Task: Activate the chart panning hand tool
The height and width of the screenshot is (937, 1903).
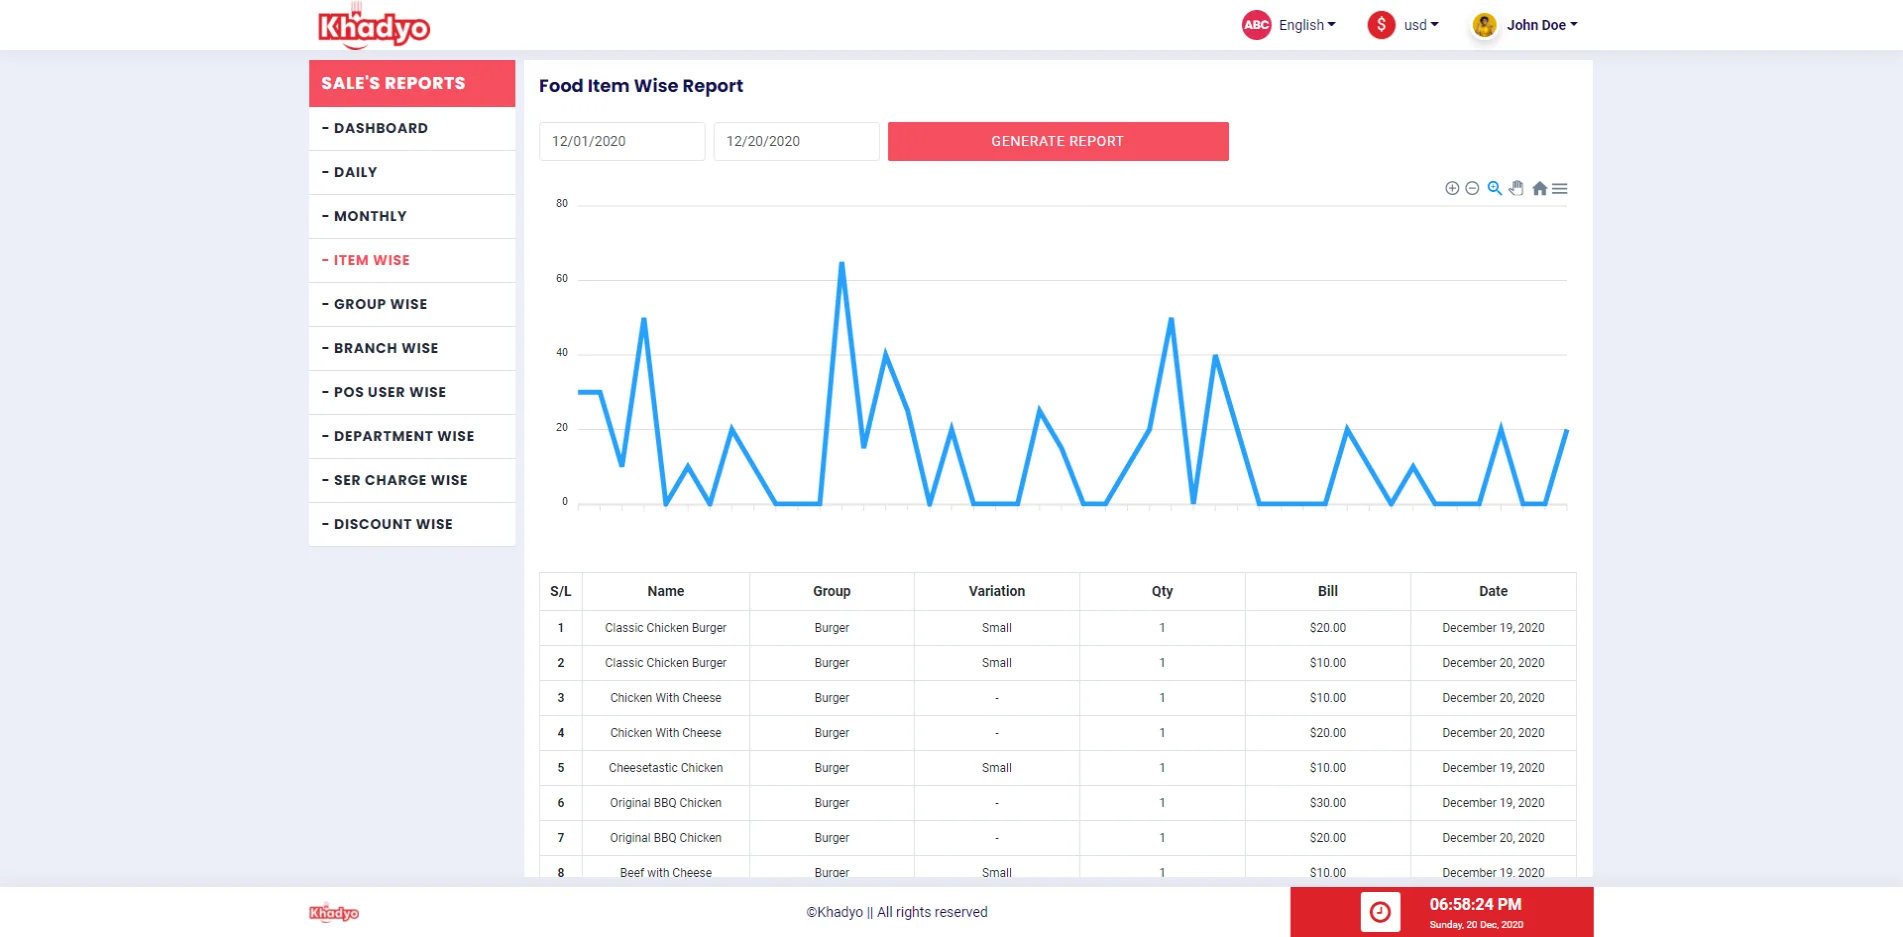Action: pyautogui.click(x=1516, y=188)
